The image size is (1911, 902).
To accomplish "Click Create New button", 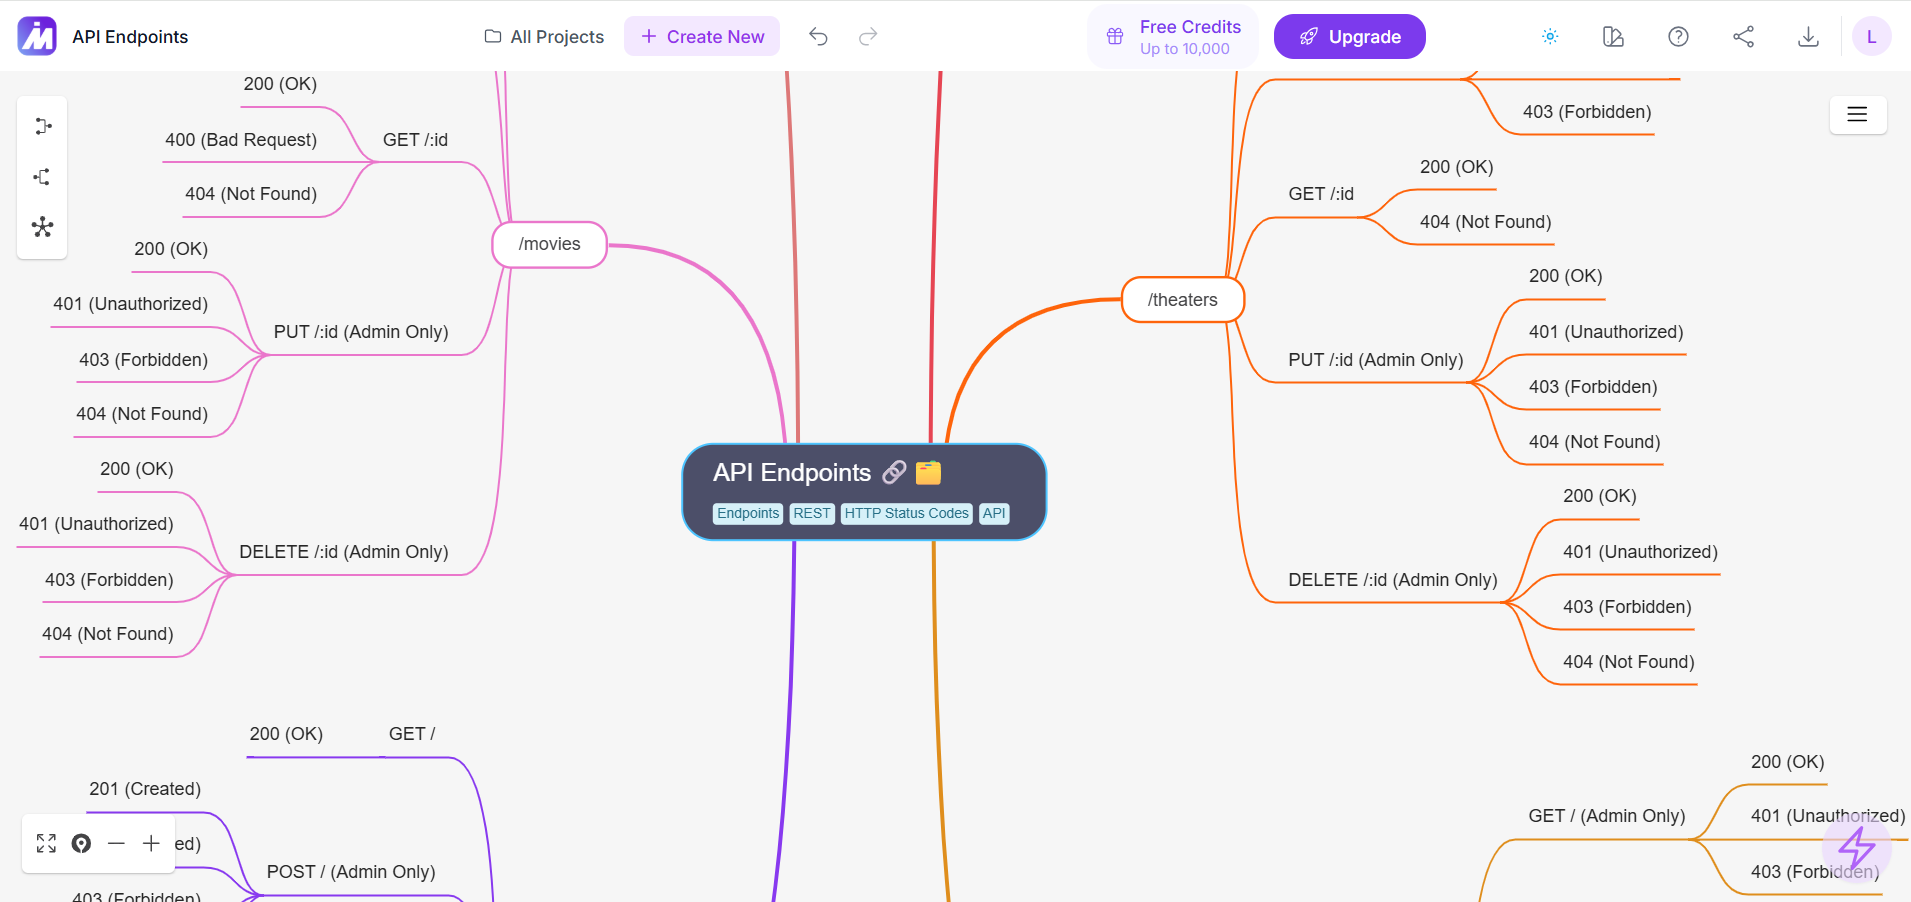I will click(702, 37).
